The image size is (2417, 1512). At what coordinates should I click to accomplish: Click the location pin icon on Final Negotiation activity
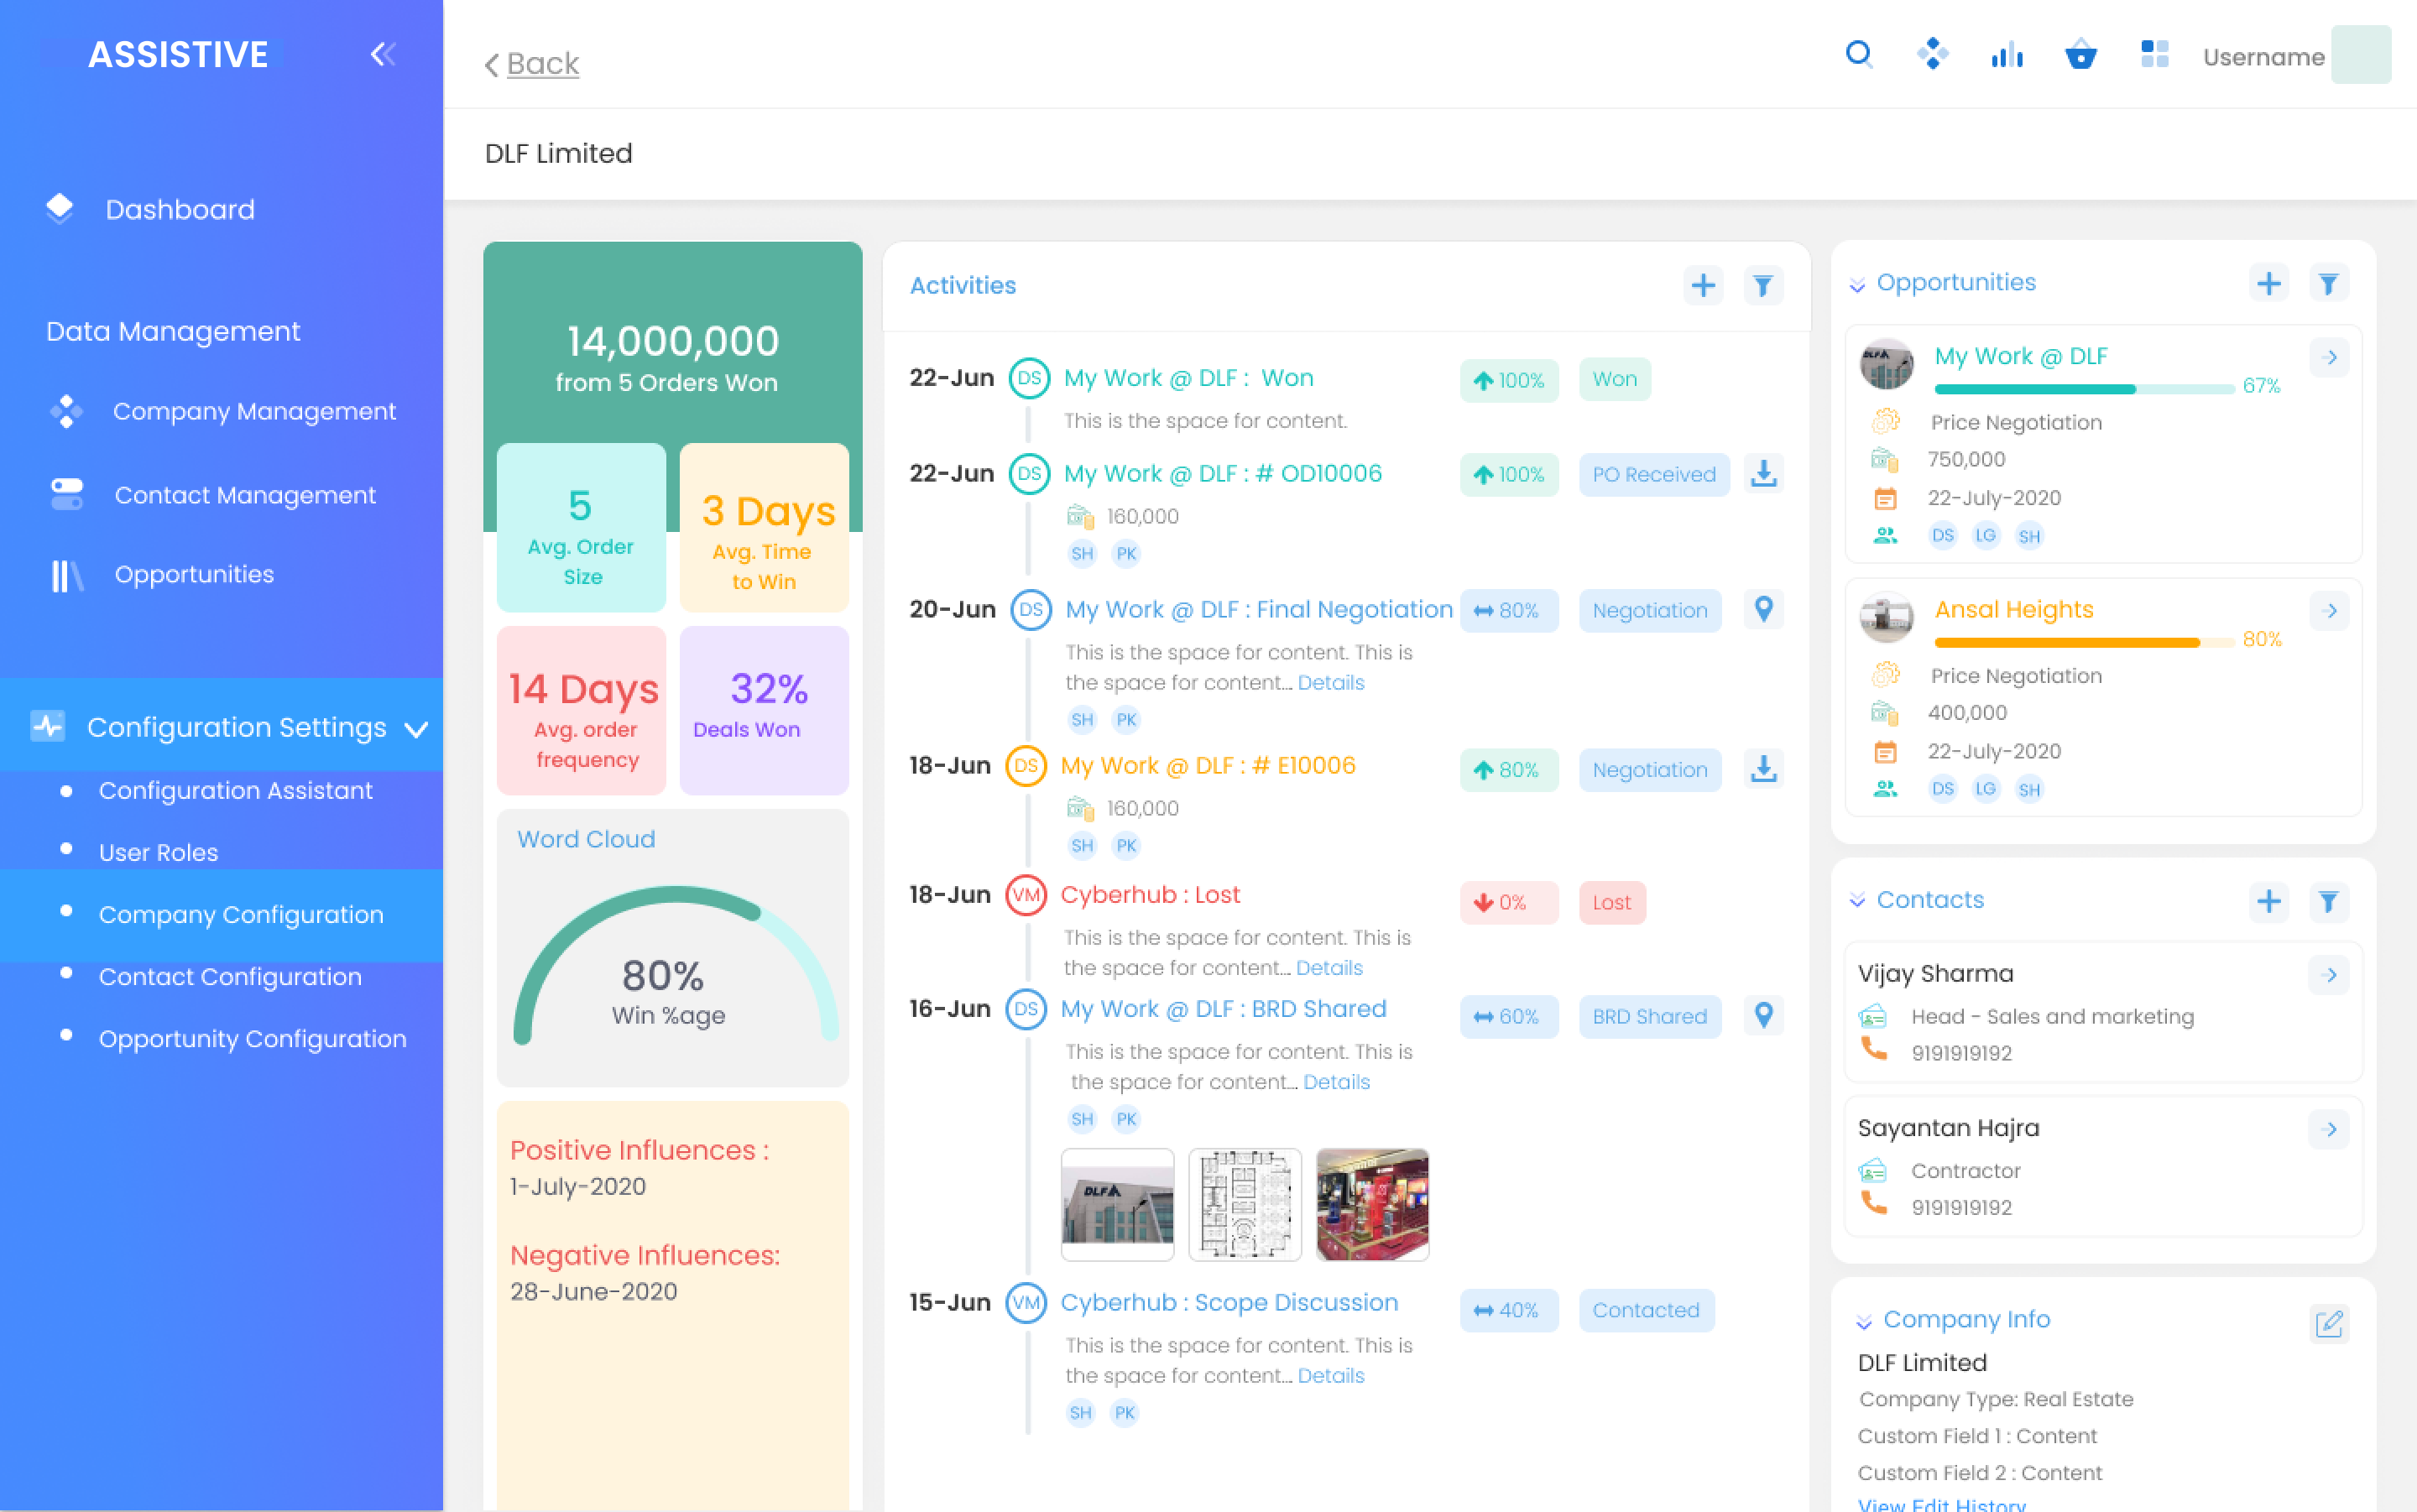(1764, 609)
